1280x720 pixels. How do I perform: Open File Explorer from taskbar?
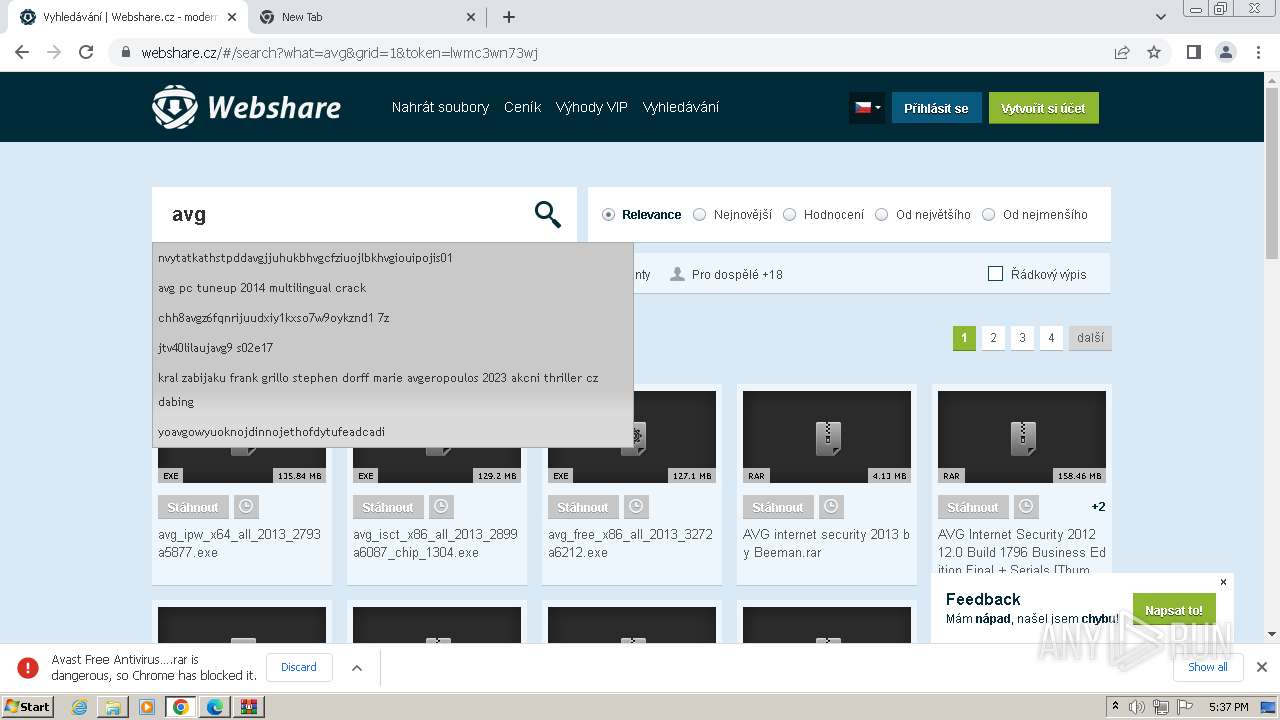pos(113,707)
